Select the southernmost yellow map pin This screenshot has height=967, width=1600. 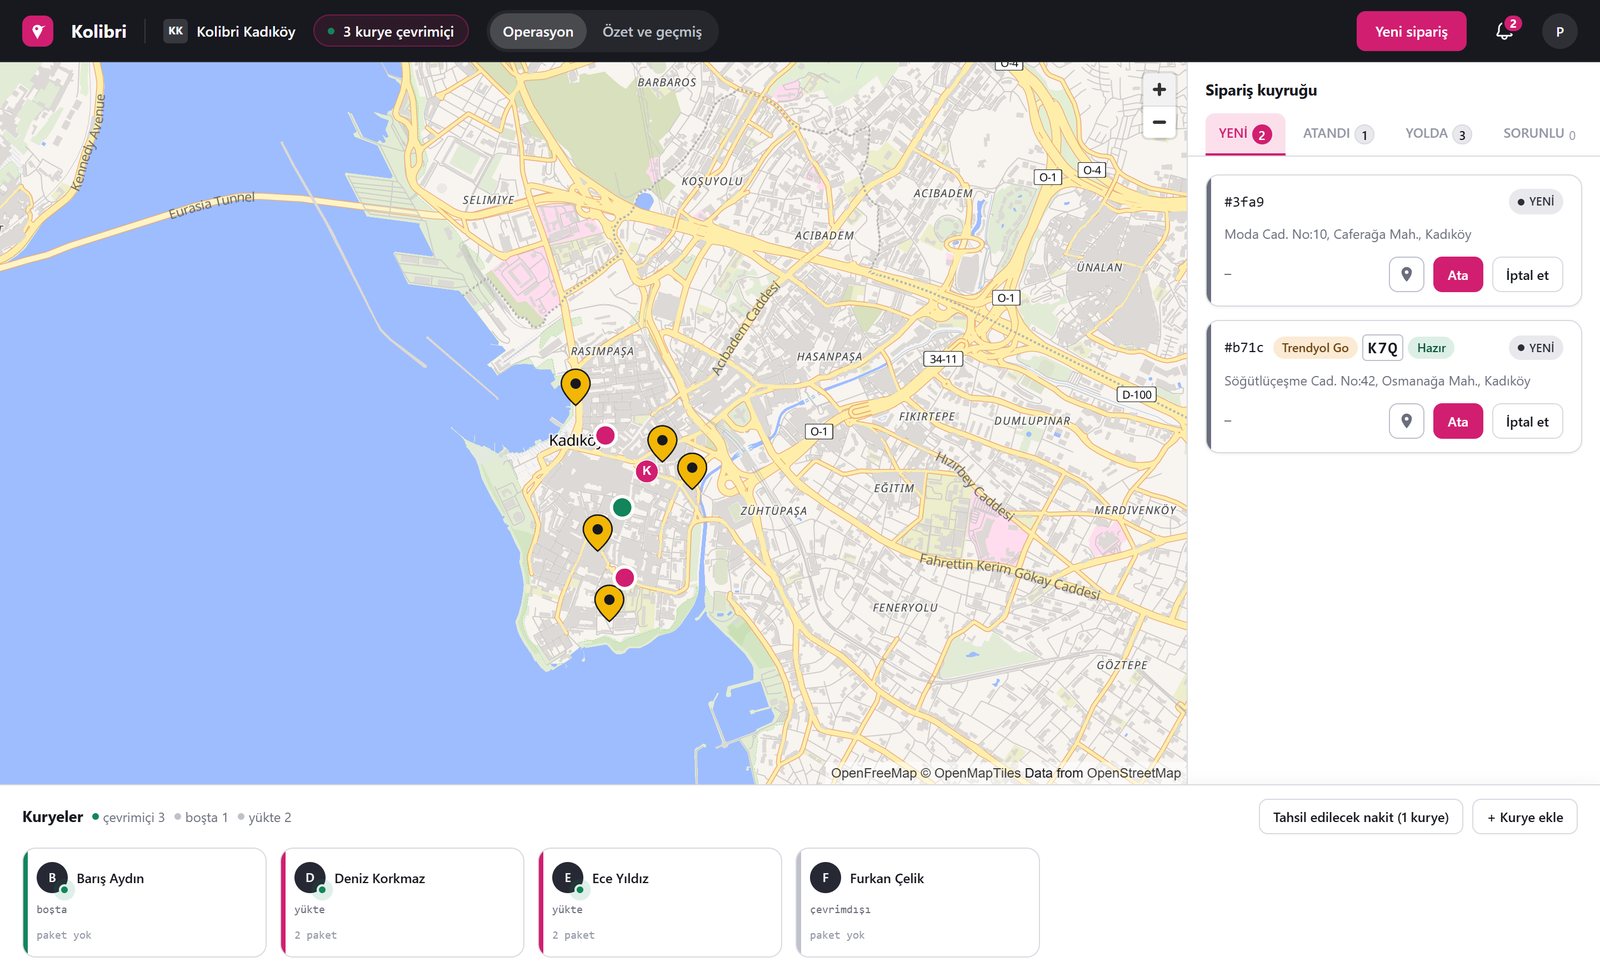[609, 602]
